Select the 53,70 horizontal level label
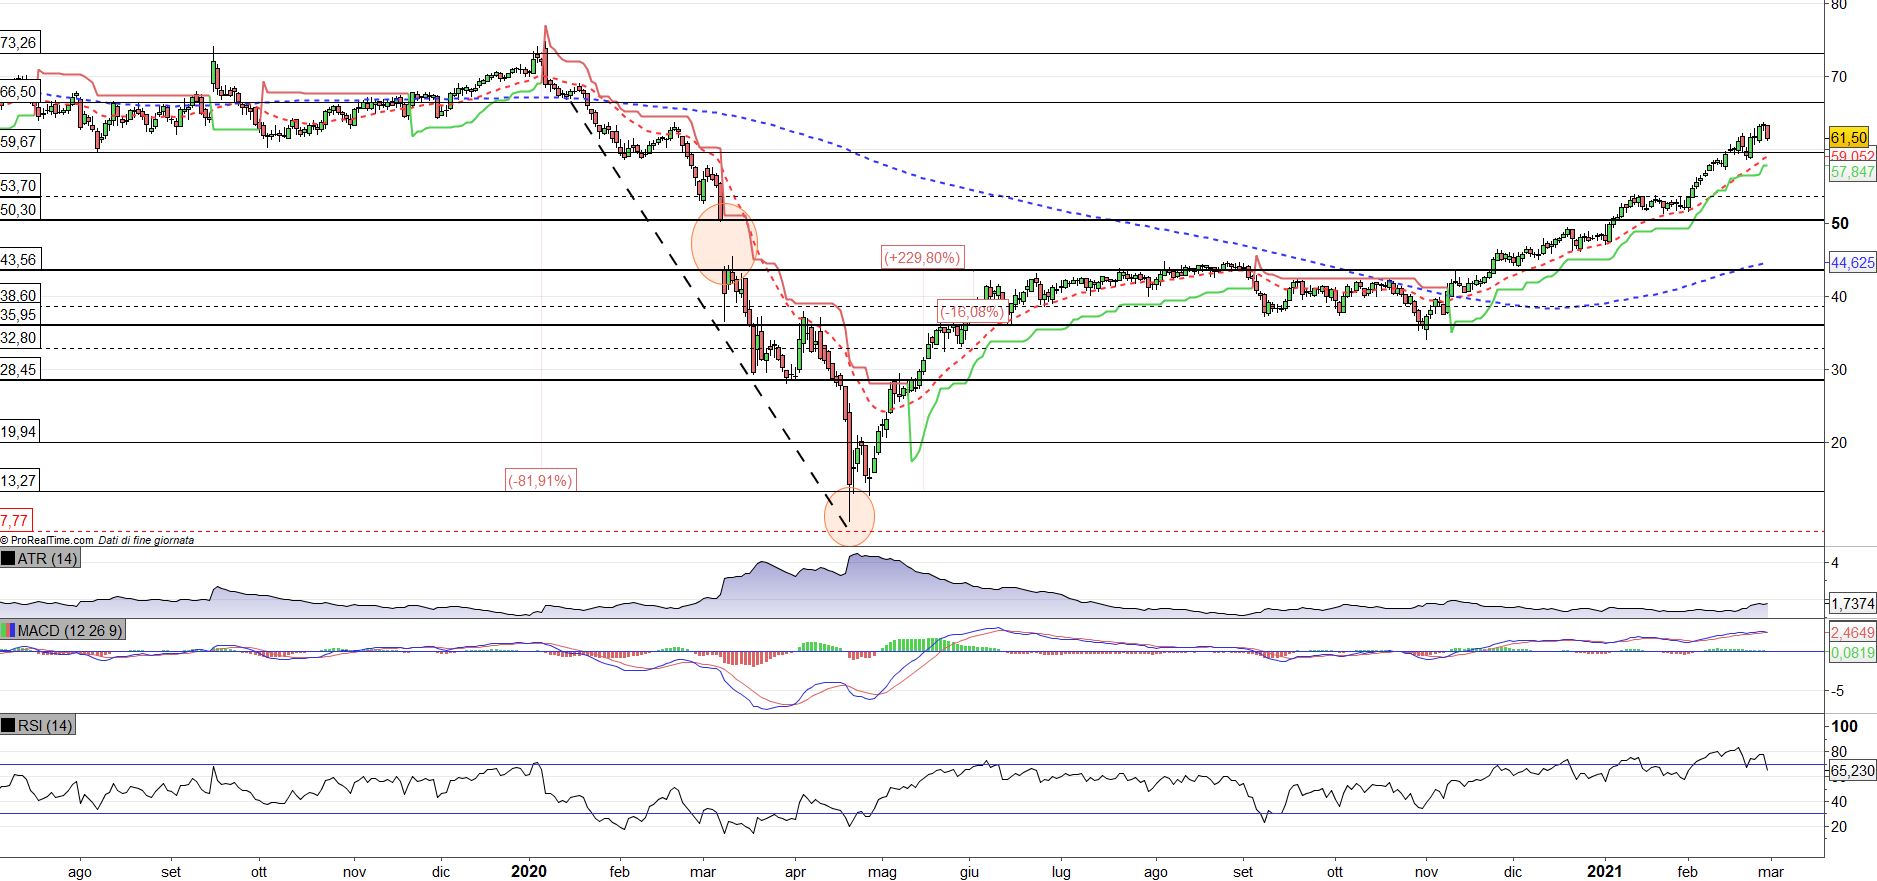 click(x=19, y=186)
